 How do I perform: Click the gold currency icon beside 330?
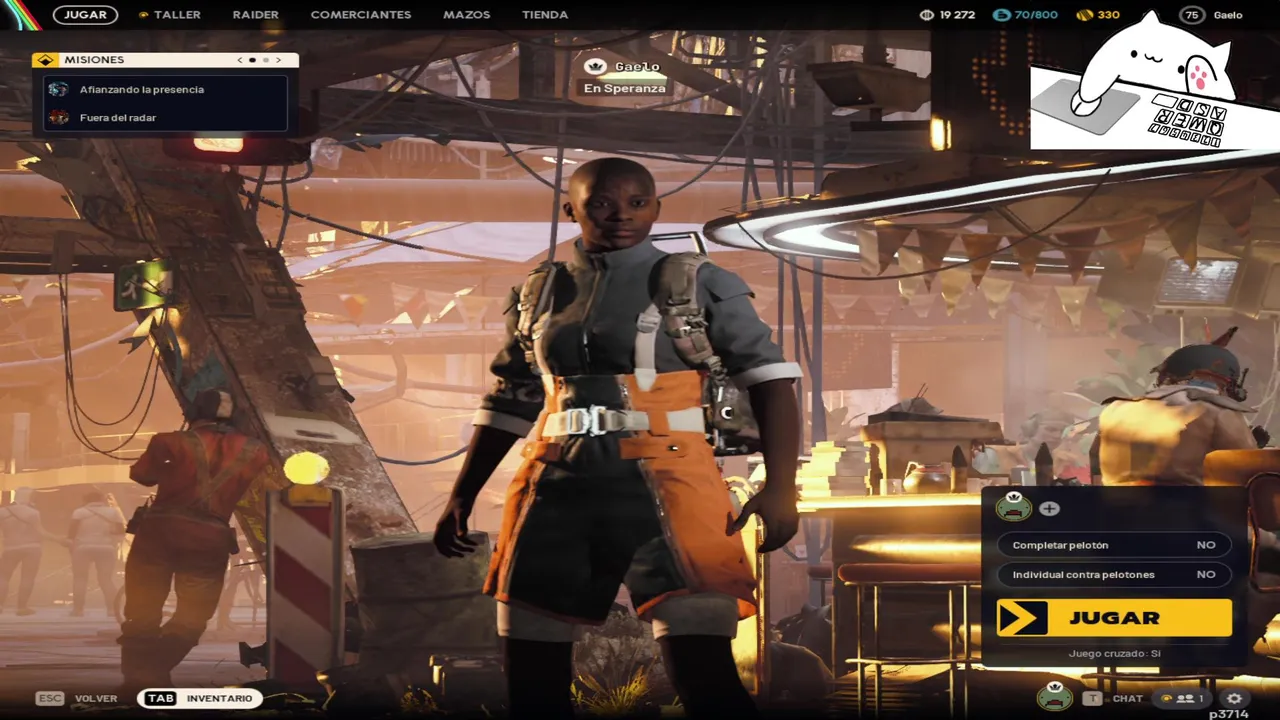[1084, 15]
